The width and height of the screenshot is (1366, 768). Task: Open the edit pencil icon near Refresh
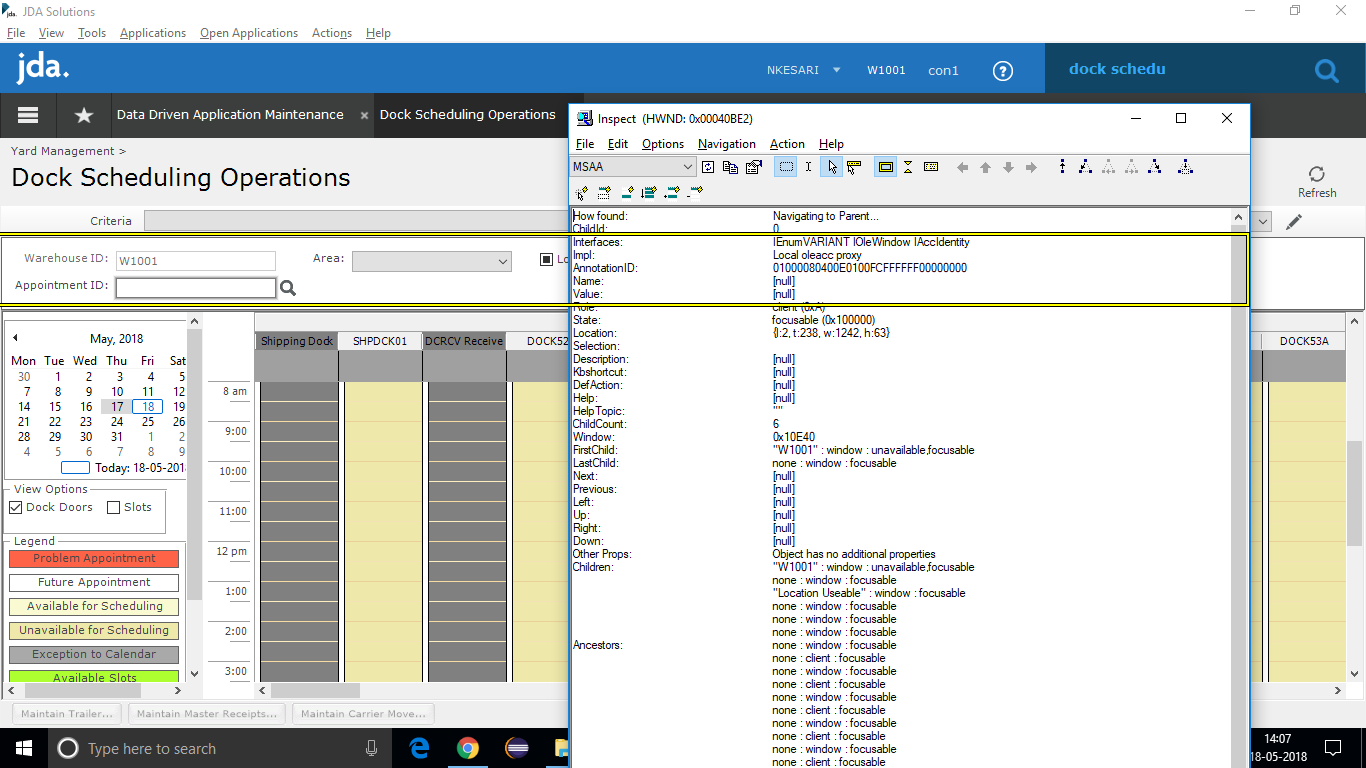(1294, 222)
